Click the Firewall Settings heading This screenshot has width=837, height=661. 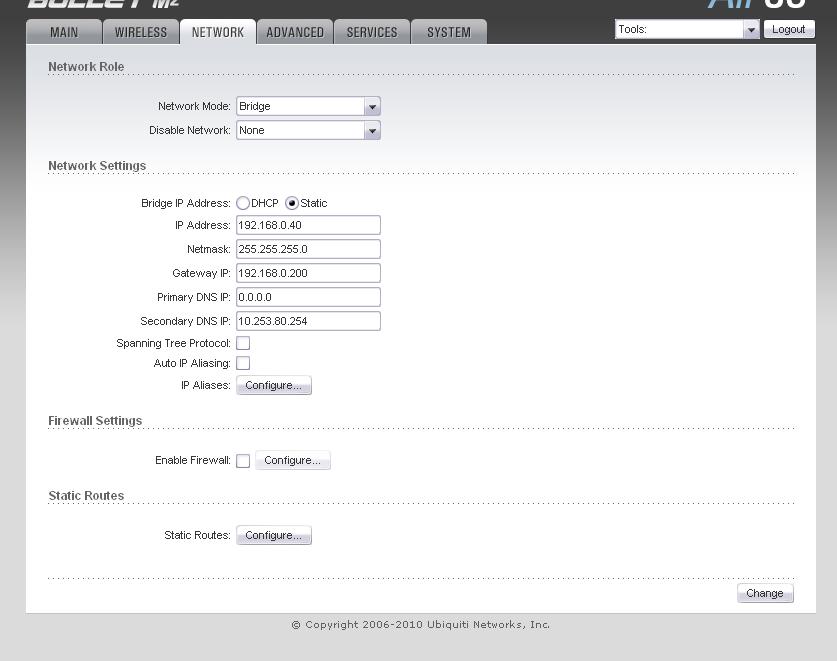click(x=95, y=421)
